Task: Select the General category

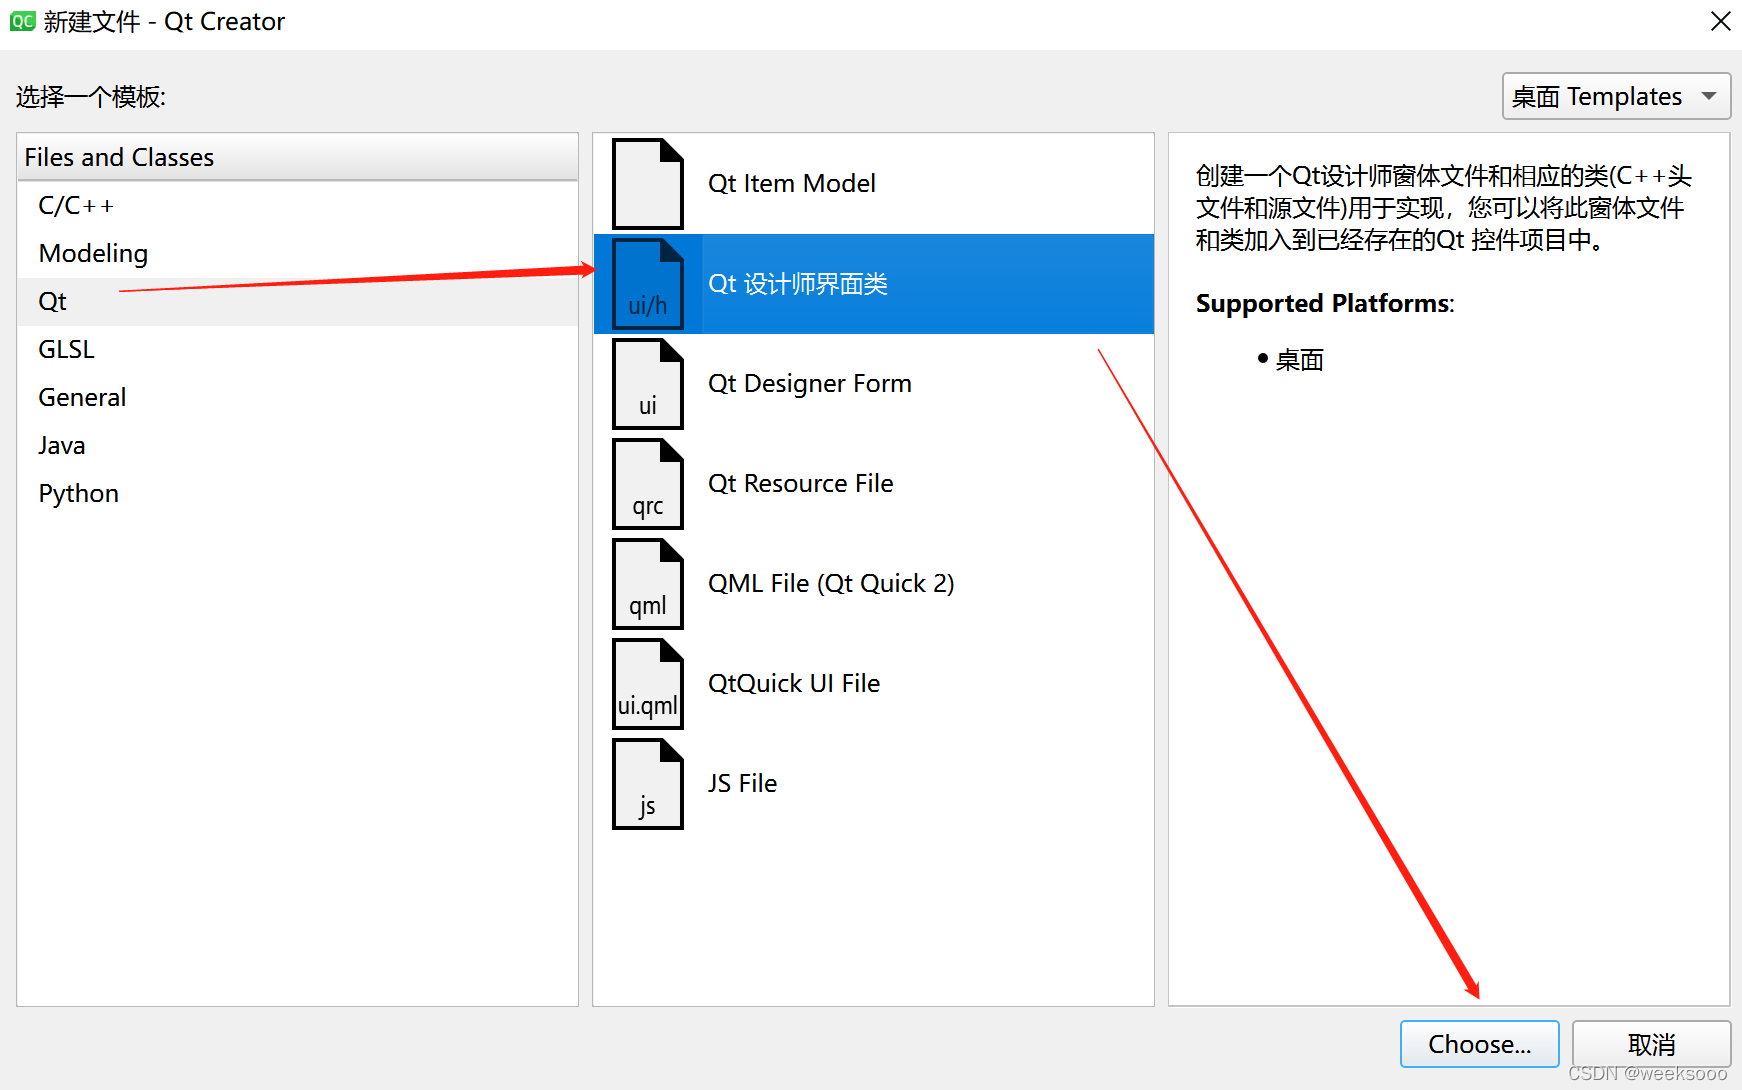Action: point(298,398)
